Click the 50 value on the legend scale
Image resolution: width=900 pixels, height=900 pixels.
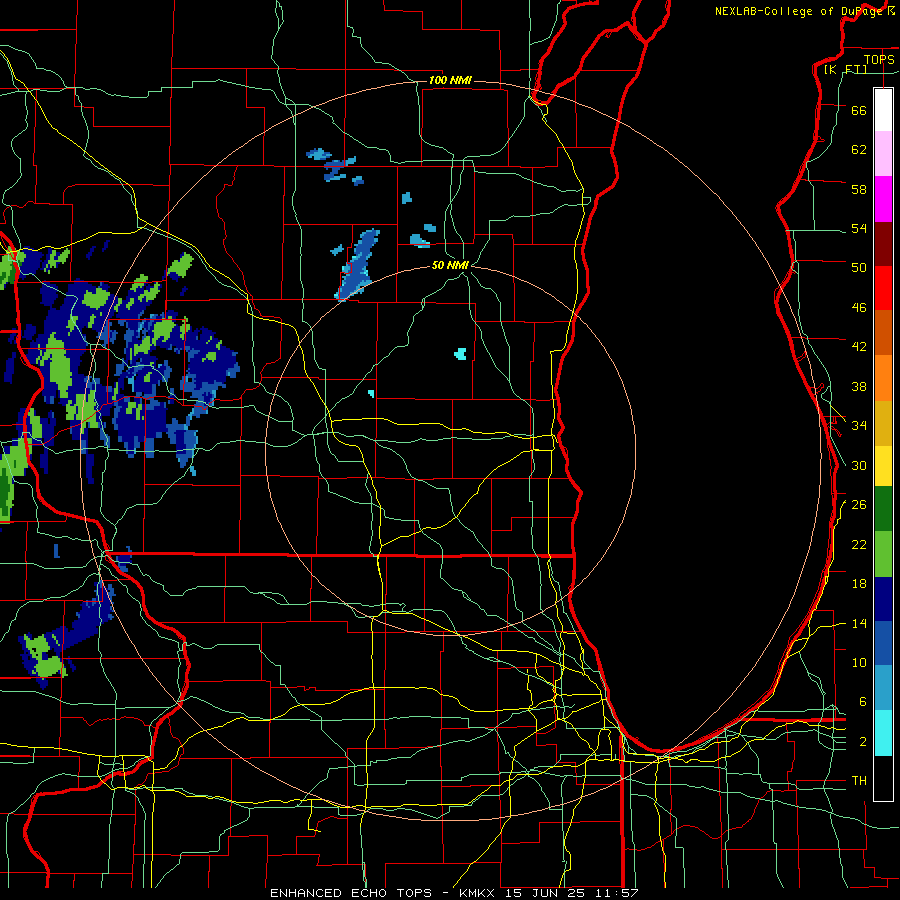tap(859, 267)
